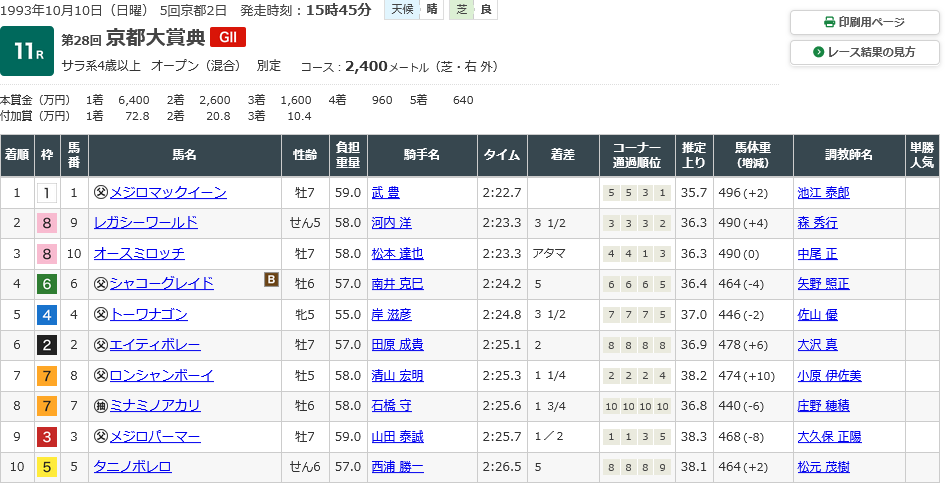This screenshot has height=490, width=945.
Task: Click the 父 mark icon beside メジロマックイーン
Action: coord(101,193)
